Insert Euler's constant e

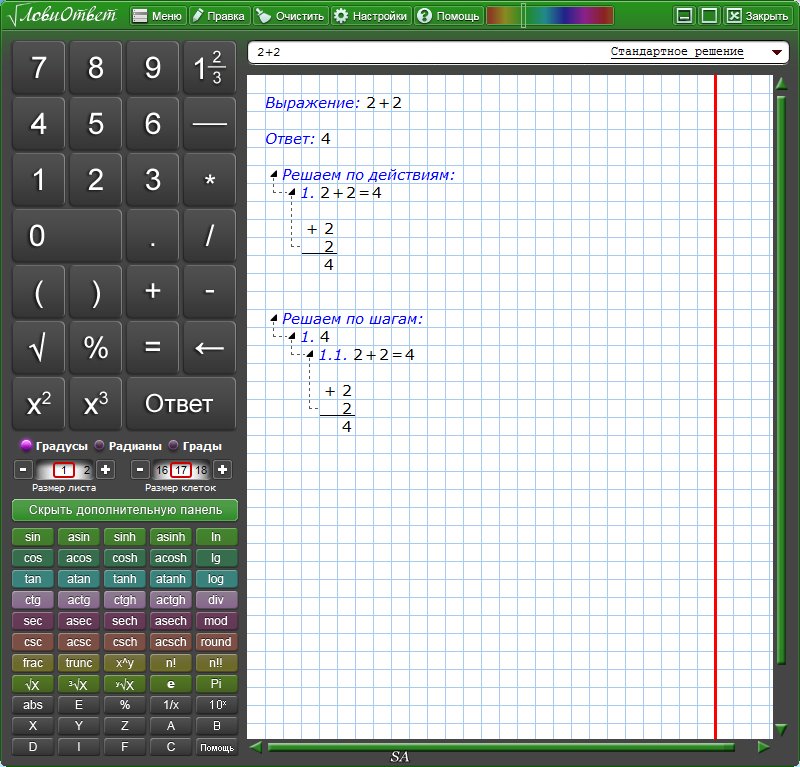pos(170,684)
